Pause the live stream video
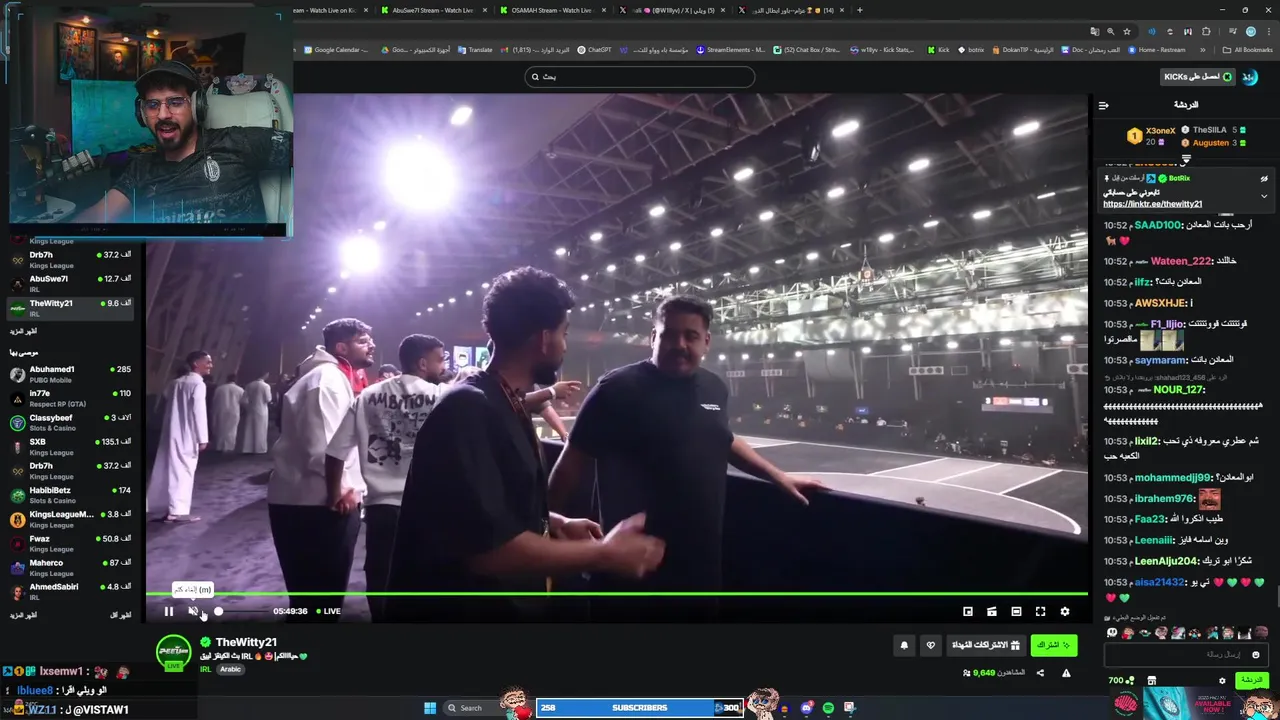1280x720 pixels. (169, 611)
